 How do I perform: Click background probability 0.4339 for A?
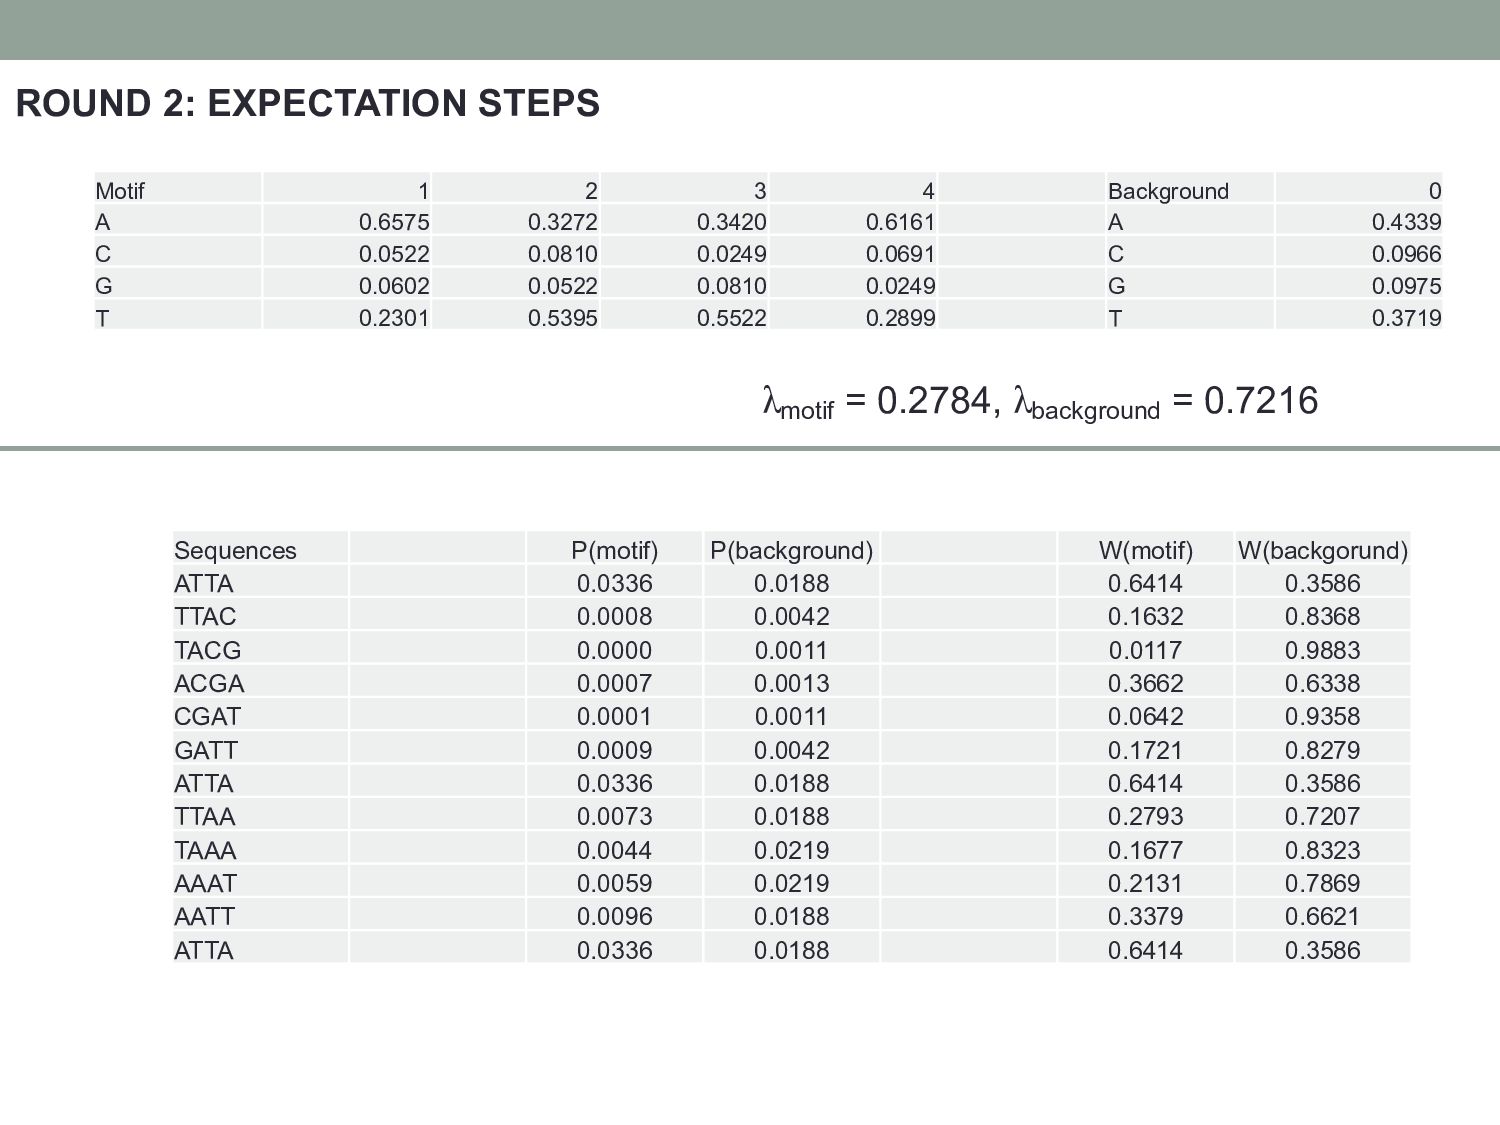1406,222
